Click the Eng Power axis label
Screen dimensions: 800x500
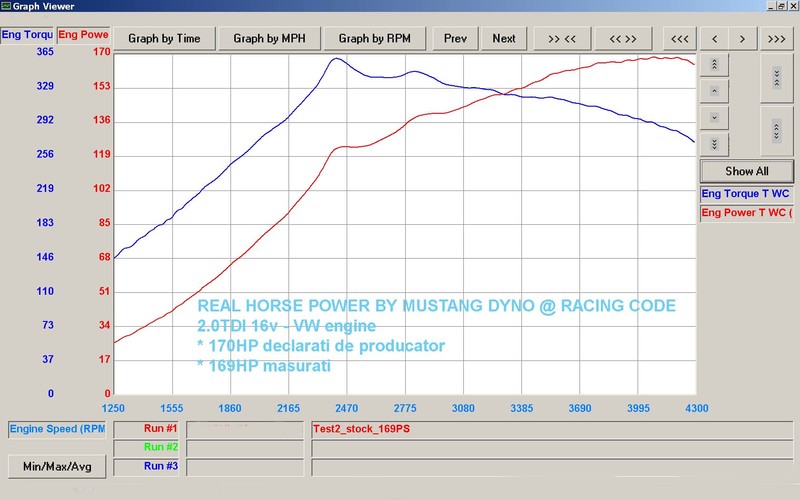click(x=84, y=35)
